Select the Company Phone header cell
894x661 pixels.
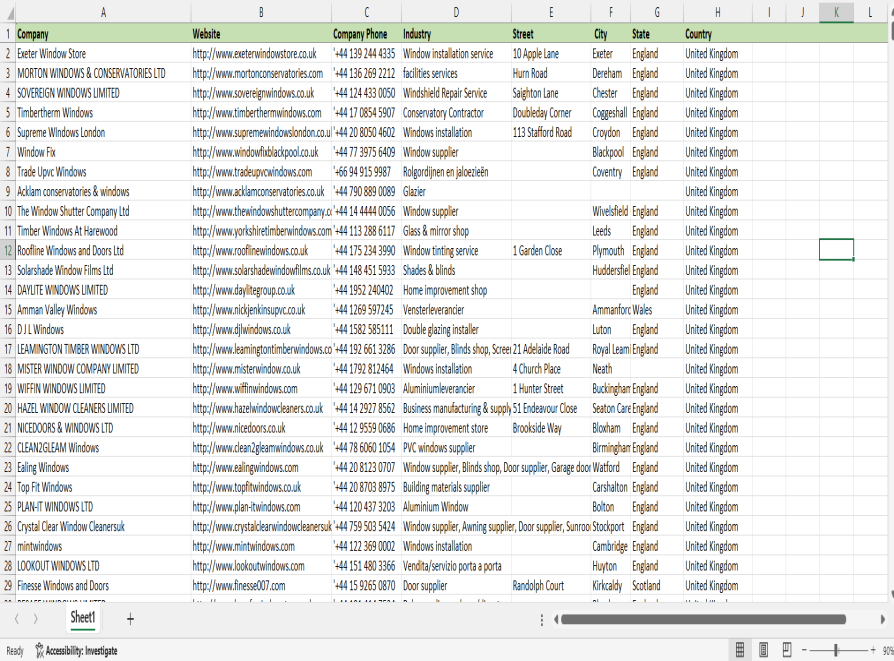tap(365, 34)
